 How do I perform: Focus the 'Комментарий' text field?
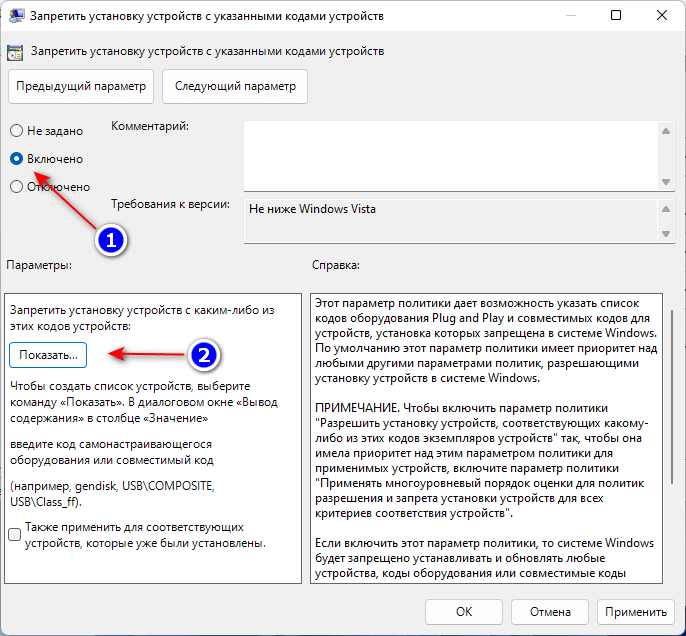click(451, 156)
